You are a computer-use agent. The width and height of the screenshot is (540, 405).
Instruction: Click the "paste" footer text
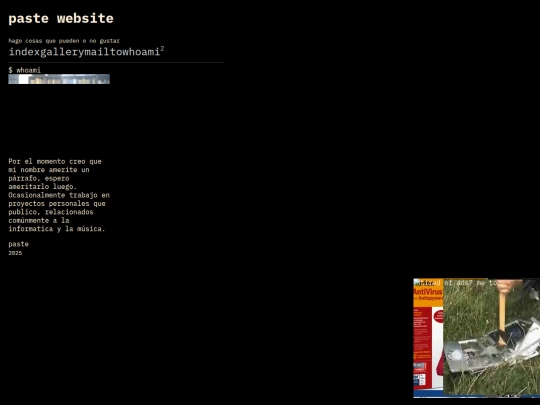coord(19,244)
